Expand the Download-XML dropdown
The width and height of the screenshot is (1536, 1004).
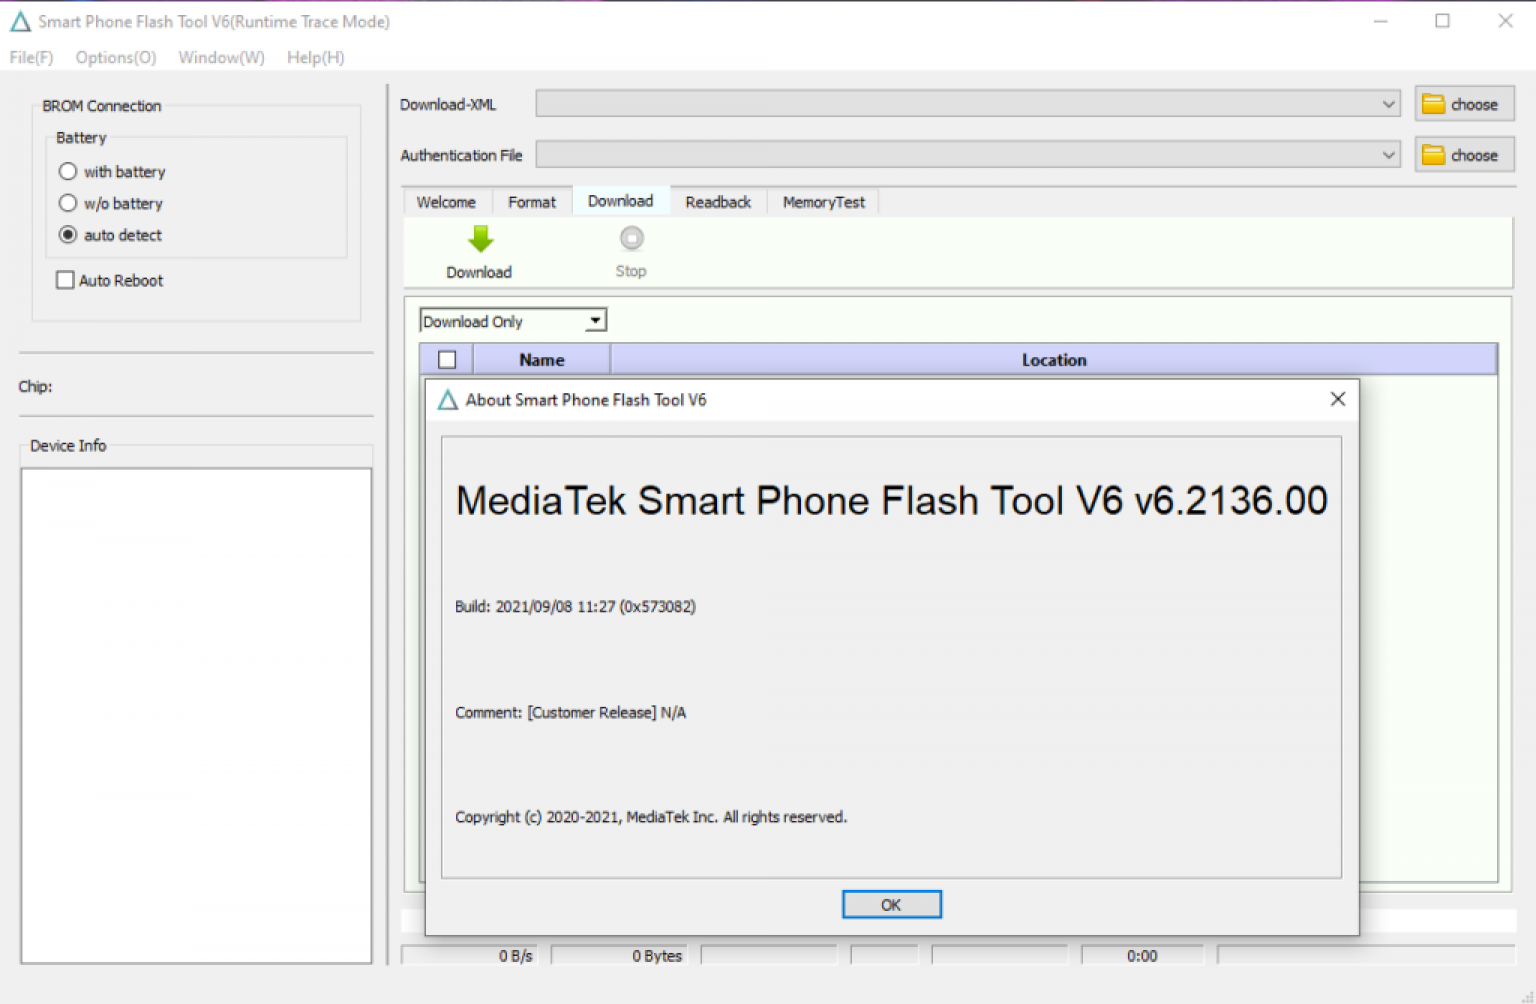(1388, 103)
